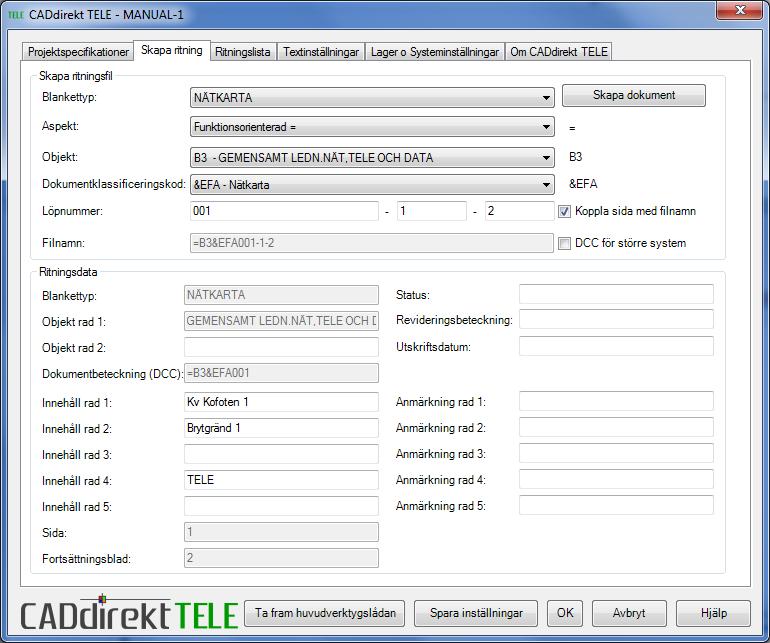Click the Sida field
The height and width of the screenshot is (643, 770).
281,531
